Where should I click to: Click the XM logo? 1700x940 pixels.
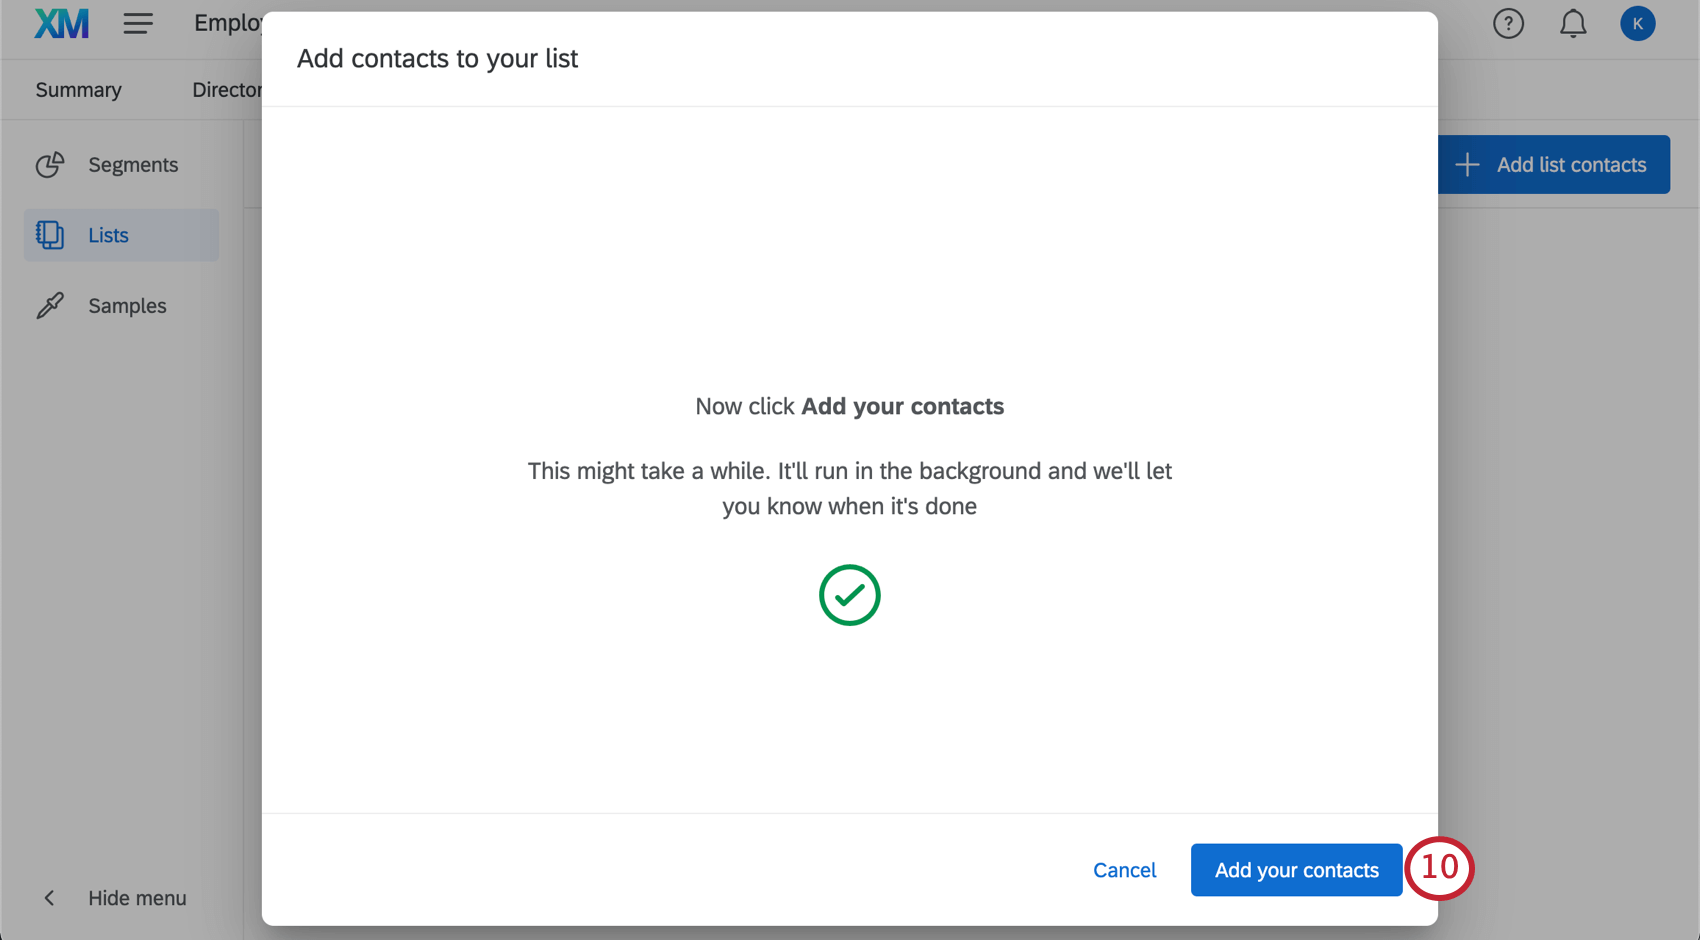(x=60, y=23)
